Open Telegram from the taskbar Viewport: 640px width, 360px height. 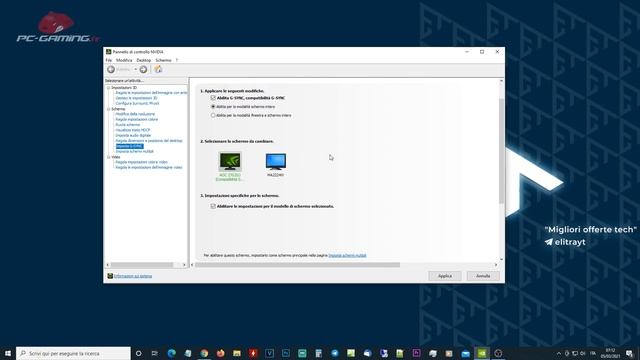(x=335, y=353)
